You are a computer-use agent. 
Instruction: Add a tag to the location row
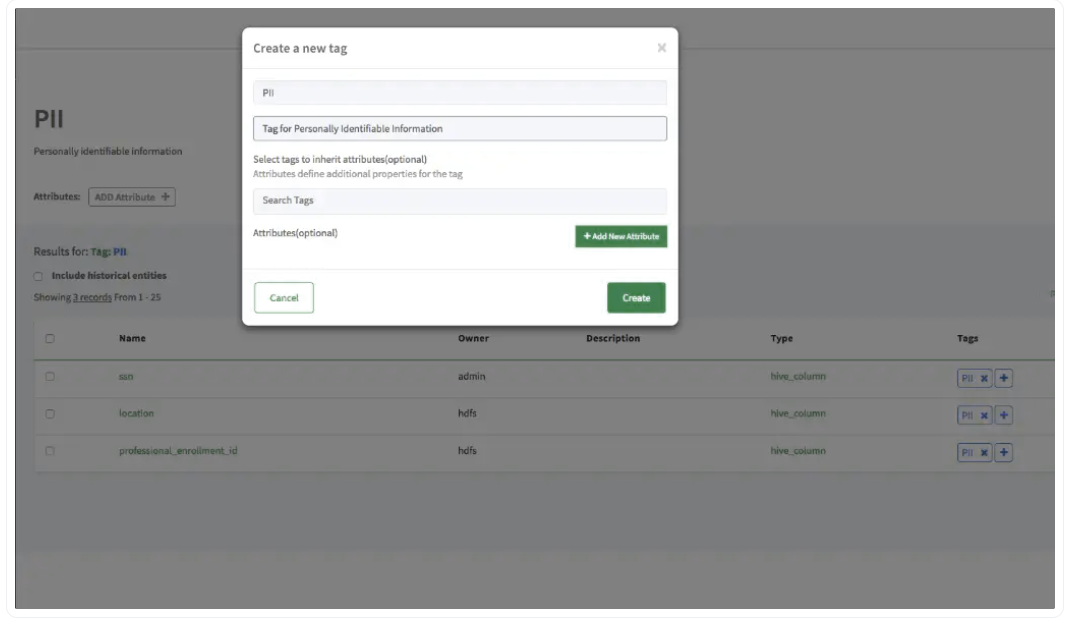click(1005, 415)
